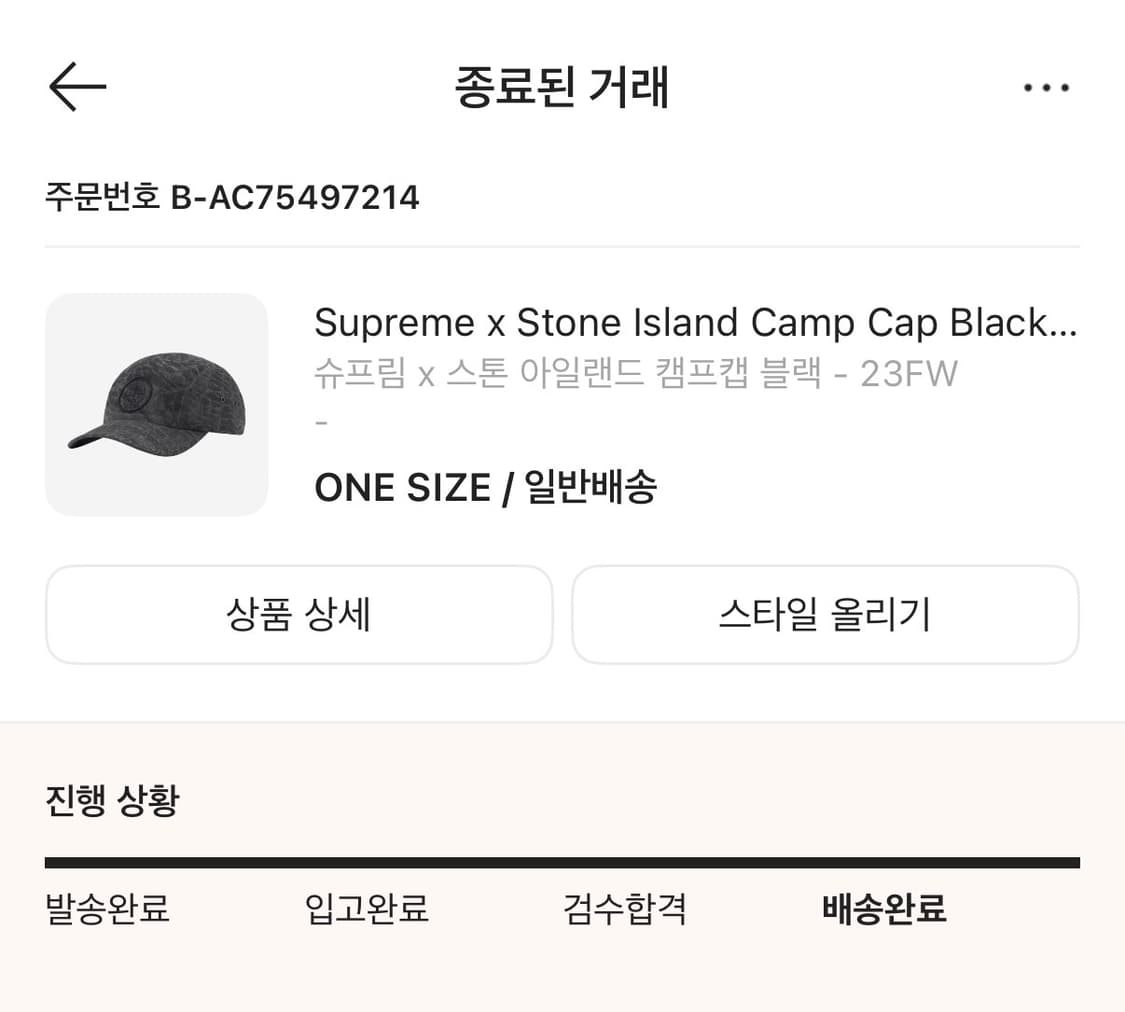
Task: Select the 입고완료 progress step
Action: click(x=365, y=909)
